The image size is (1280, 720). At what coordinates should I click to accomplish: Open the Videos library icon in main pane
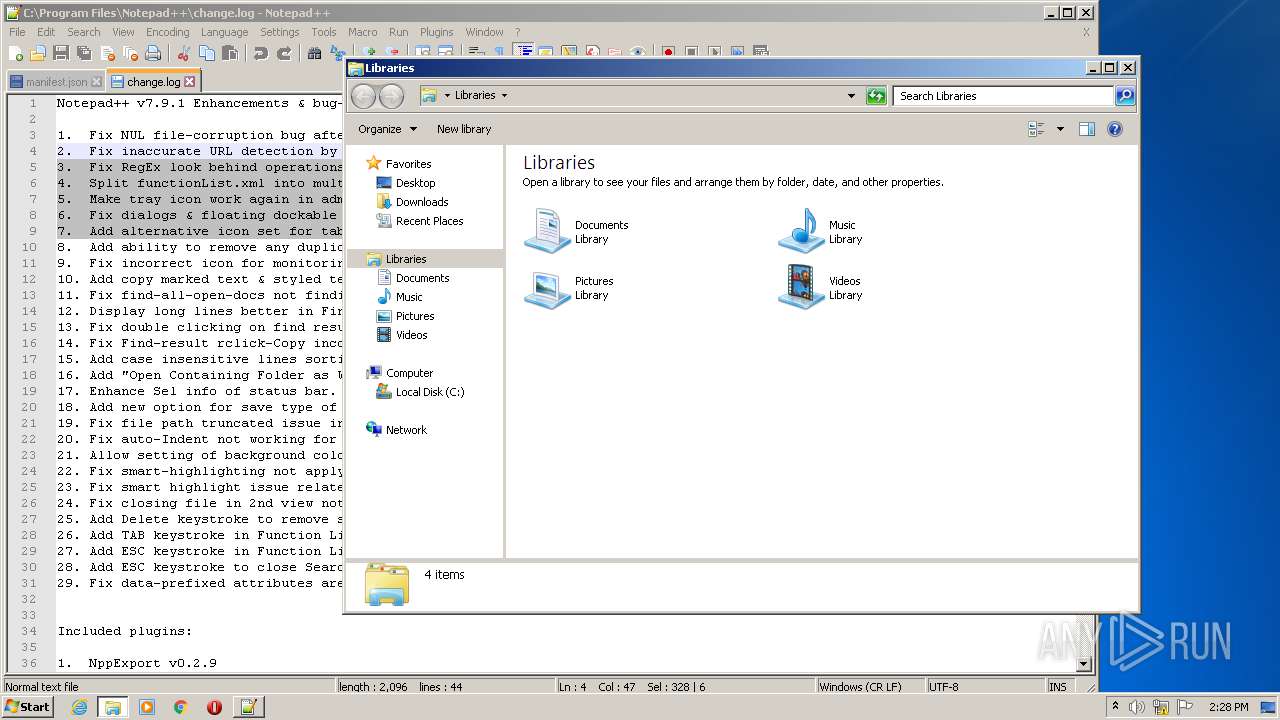click(x=801, y=288)
